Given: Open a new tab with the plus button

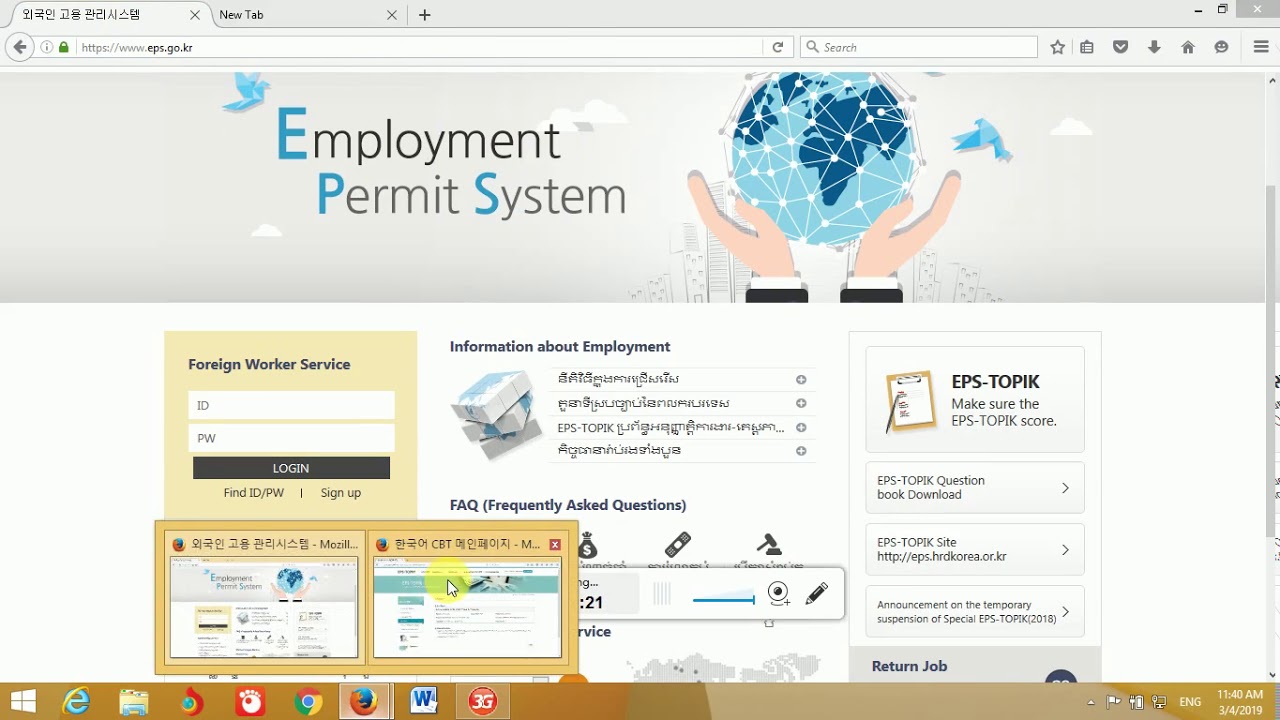Looking at the screenshot, I should pos(425,15).
